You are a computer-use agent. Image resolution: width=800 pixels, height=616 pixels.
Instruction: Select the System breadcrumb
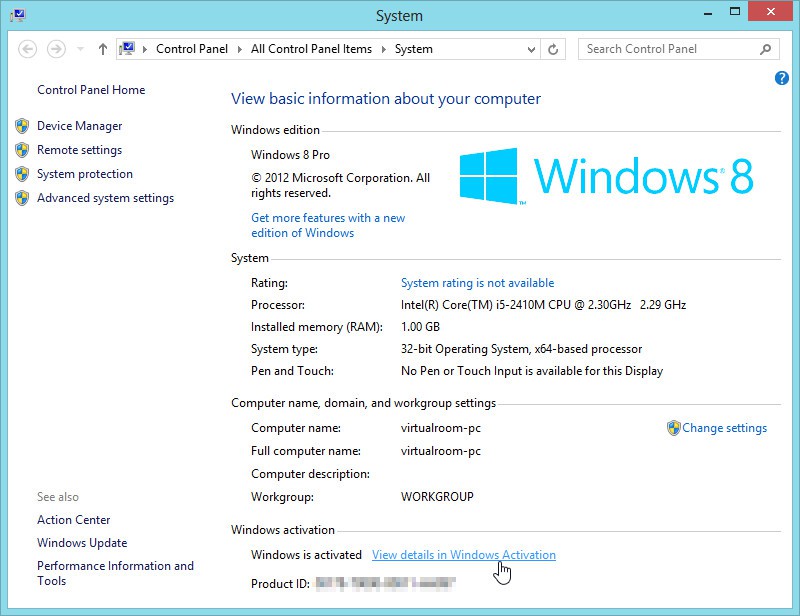(x=413, y=49)
